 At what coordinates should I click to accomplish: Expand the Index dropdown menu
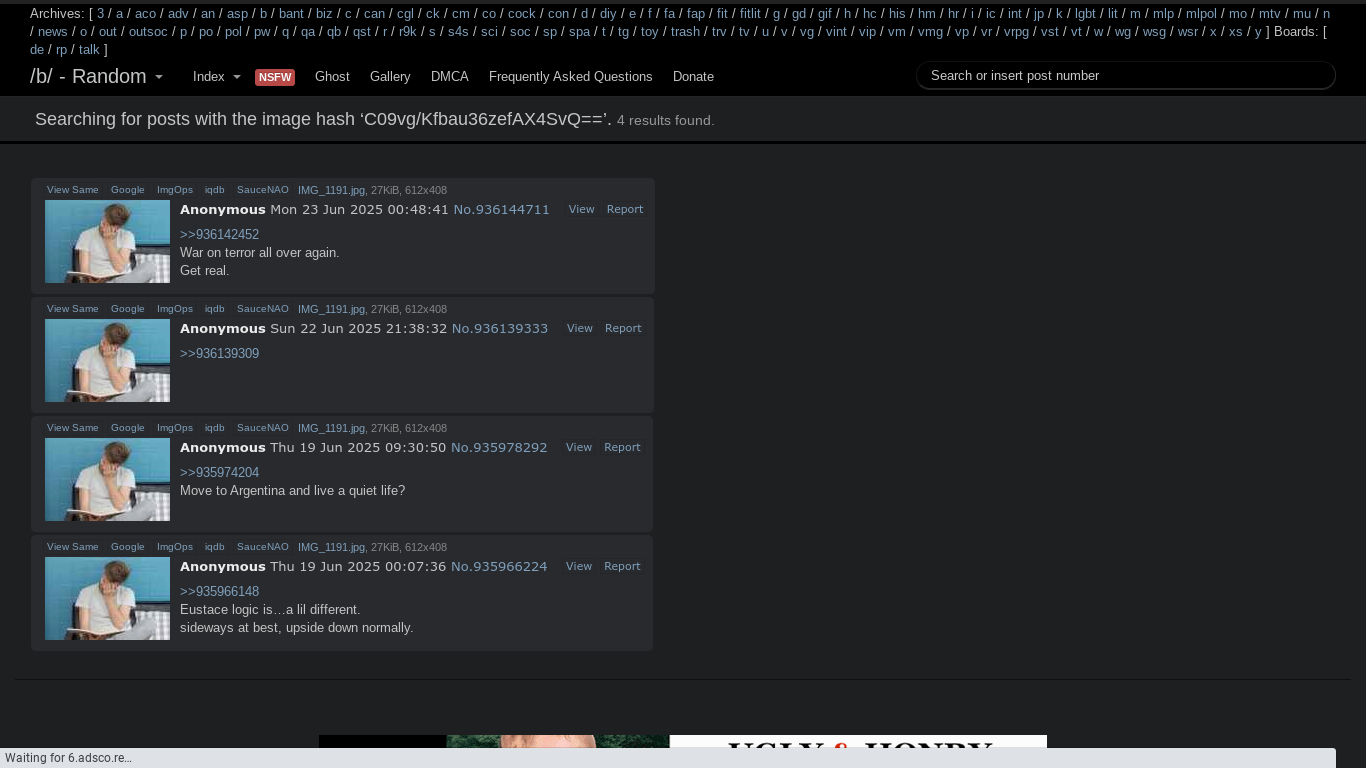(216, 77)
